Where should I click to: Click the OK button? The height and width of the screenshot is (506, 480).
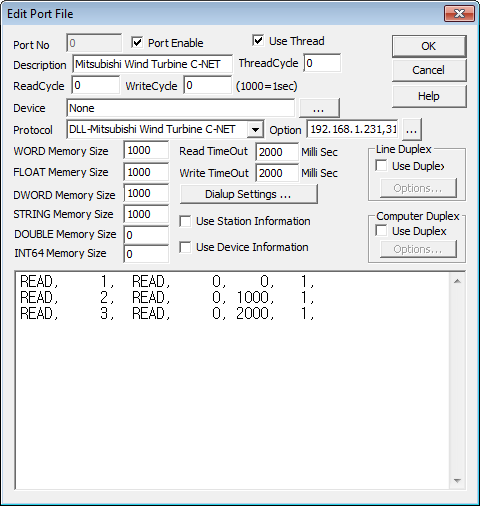[429, 46]
